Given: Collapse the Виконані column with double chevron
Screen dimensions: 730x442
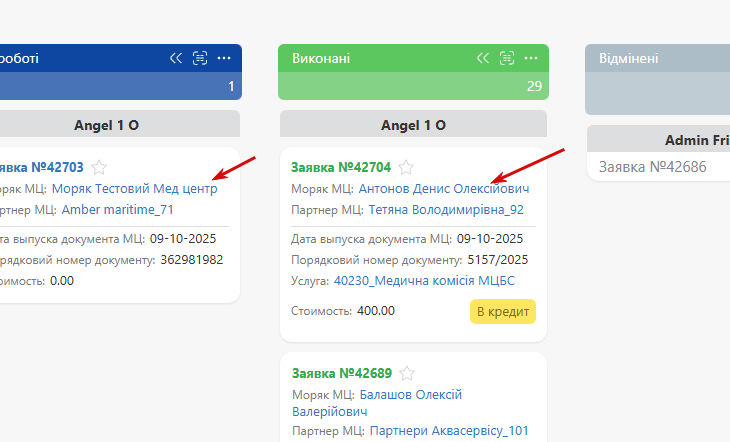Looking at the screenshot, I should [483, 58].
